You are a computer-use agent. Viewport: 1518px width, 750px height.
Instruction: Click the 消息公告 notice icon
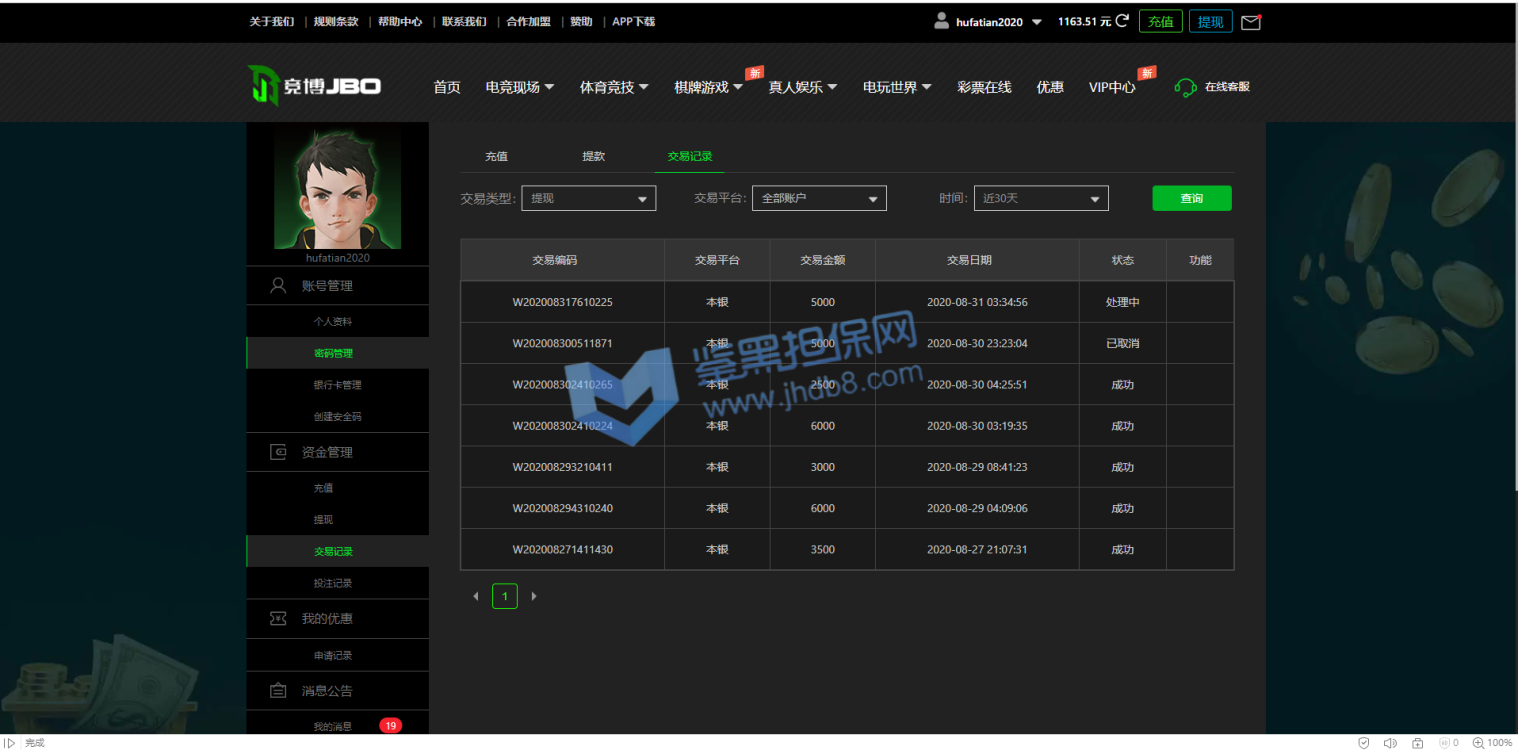[x=279, y=691]
